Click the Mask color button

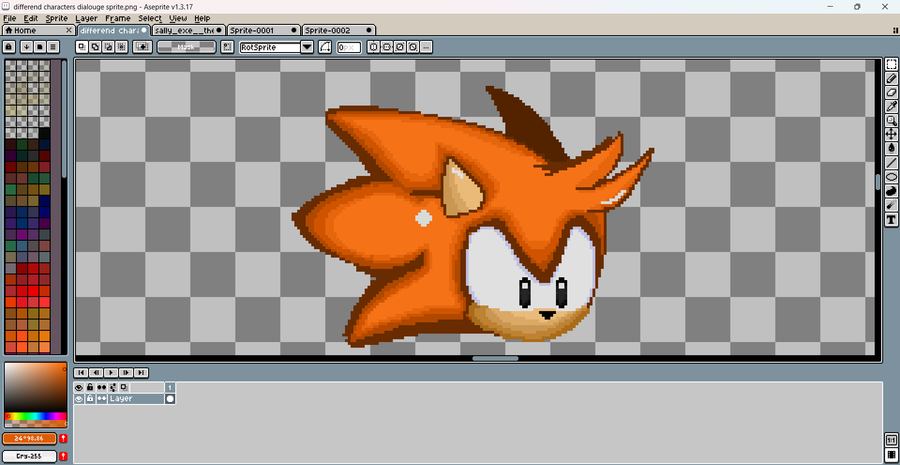pyautogui.click(x=187, y=47)
